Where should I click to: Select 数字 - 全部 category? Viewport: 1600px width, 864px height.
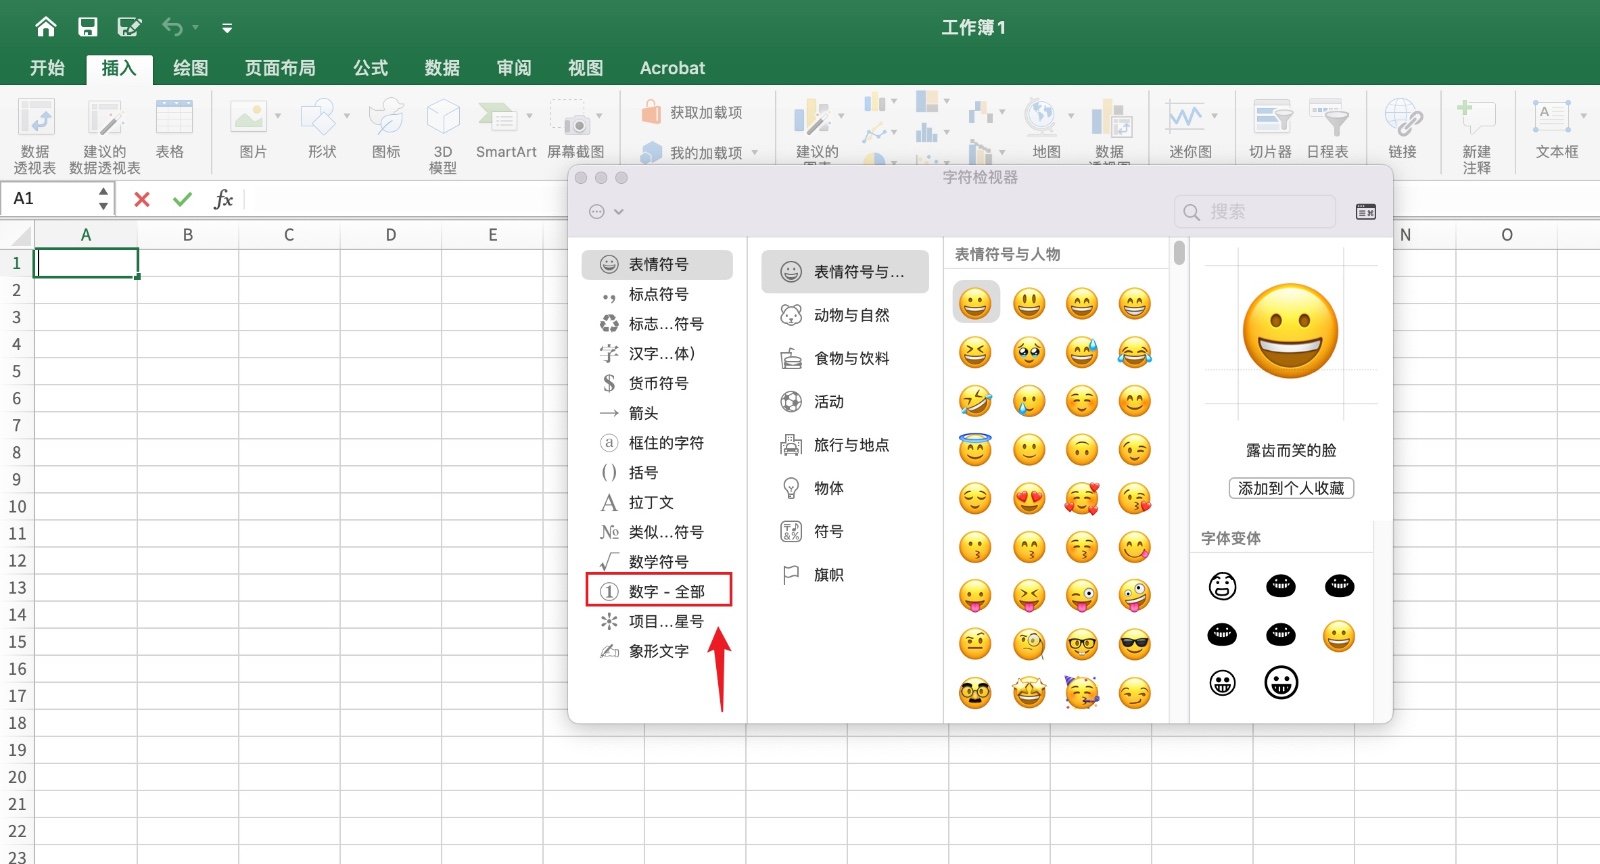click(x=658, y=591)
